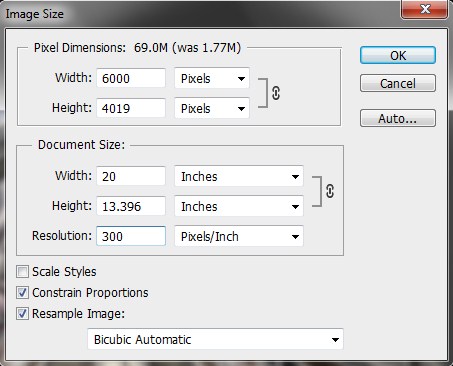
Task: Select the Pixel Dimensions Width field showing 6000
Action: (131, 78)
